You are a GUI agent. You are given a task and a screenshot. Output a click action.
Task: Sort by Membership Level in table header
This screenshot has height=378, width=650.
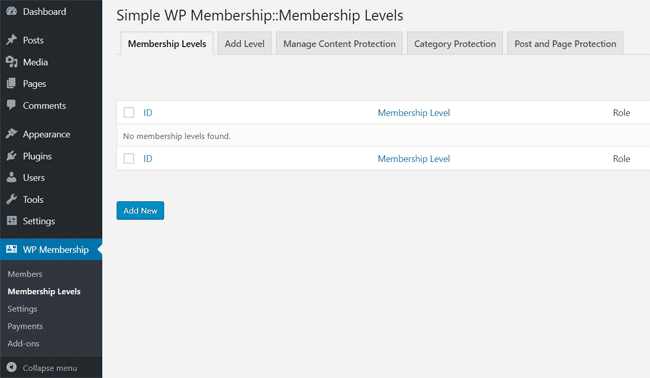(414, 113)
